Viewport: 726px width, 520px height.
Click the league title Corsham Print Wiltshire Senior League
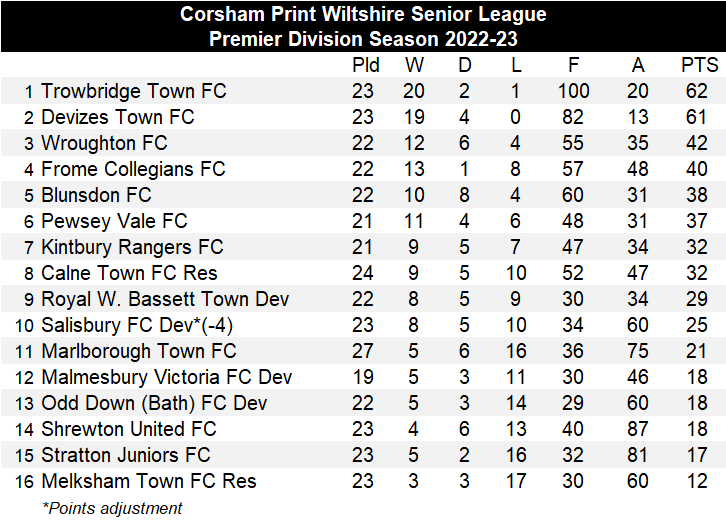coord(363,15)
